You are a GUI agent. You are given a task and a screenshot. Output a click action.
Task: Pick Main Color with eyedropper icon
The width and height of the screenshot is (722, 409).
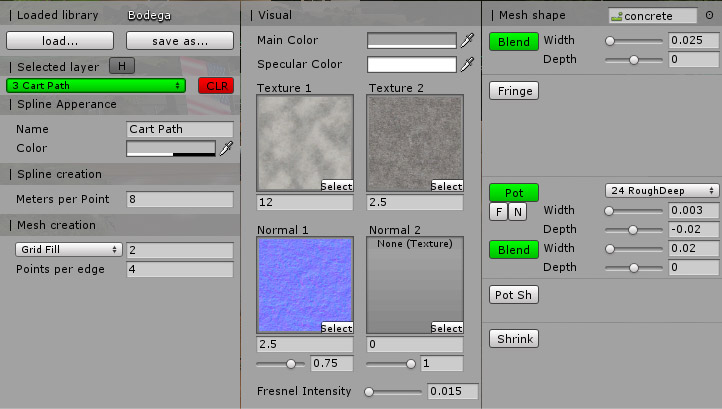coord(467,41)
